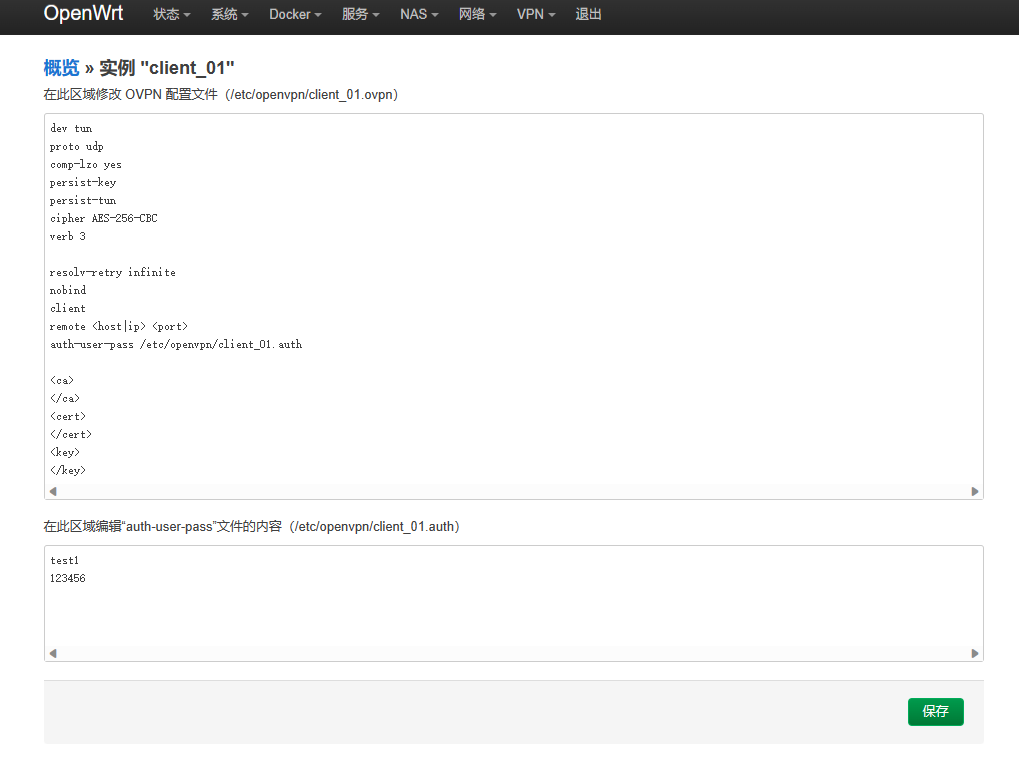This screenshot has width=1019, height=763.
Task: Click right scroll arrow of auth-user-pass textarea
Action: tap(975, 653)
